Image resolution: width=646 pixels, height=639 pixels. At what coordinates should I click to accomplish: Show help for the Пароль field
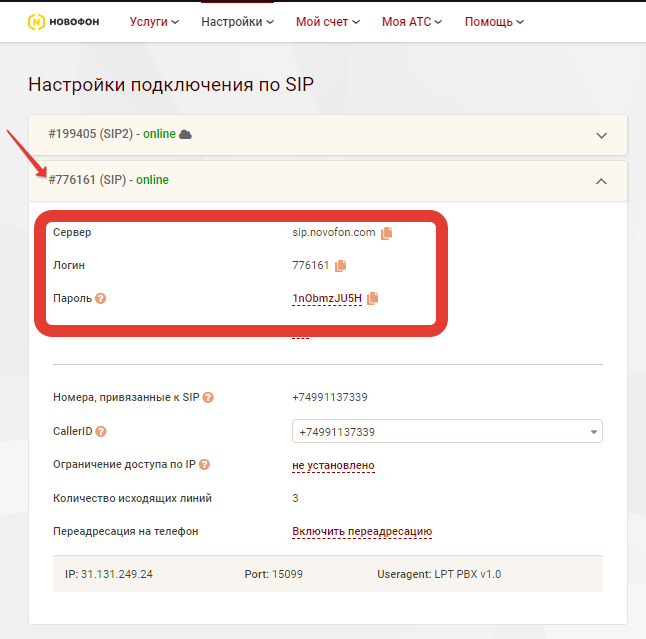point(101,298)
